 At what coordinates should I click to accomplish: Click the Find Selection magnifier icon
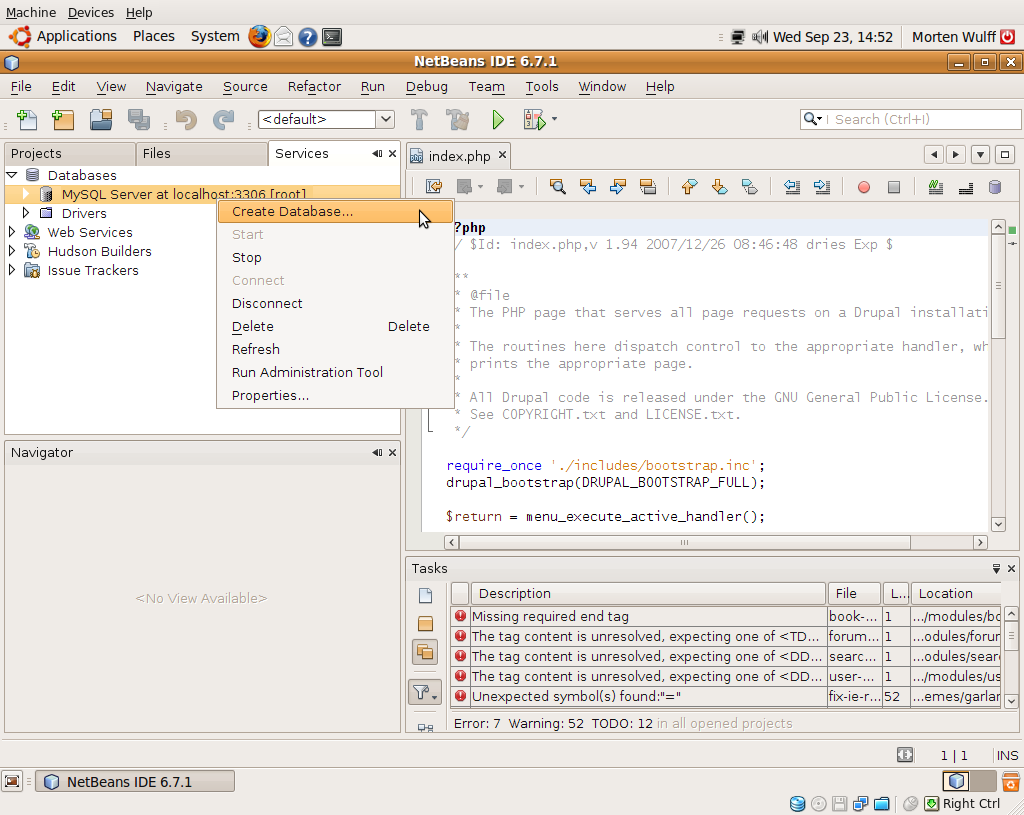tap(557, 187)
